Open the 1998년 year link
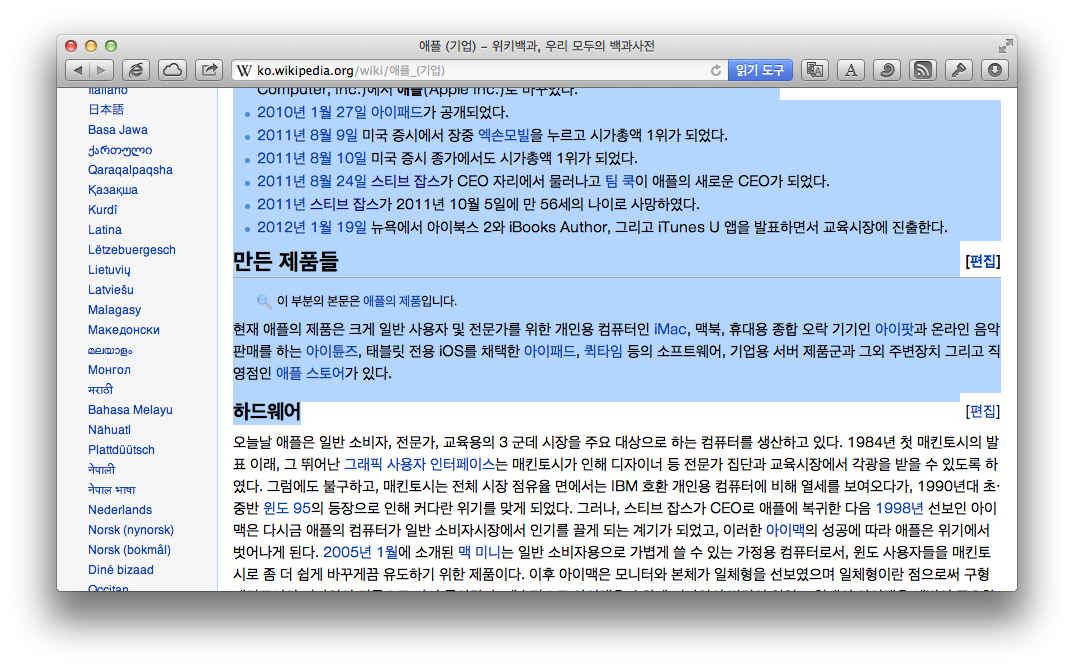The height and width of the screenshot is (670, 1074). 899,508
